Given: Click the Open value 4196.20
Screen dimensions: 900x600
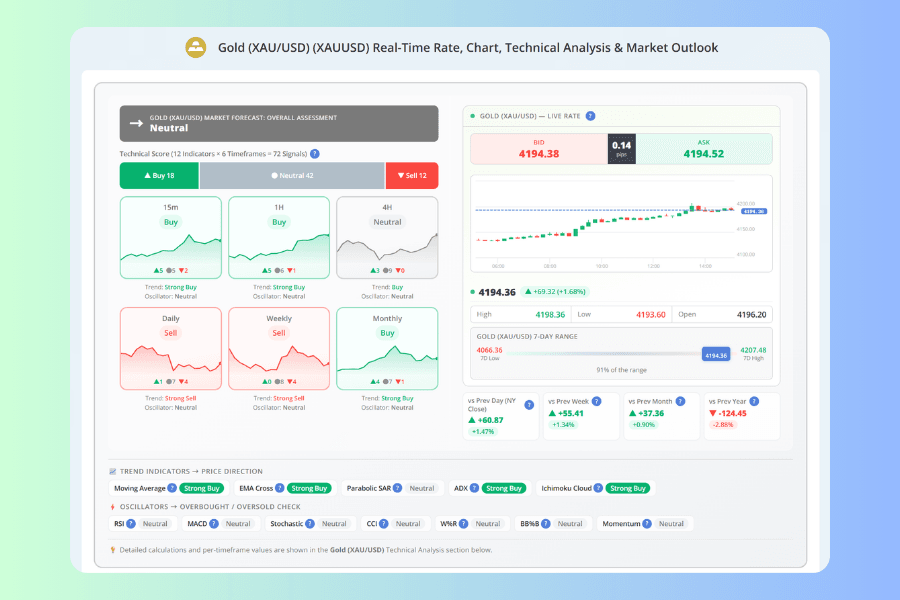Looking at the screenshot, I should pyautogui.click(x=751, y=315).
